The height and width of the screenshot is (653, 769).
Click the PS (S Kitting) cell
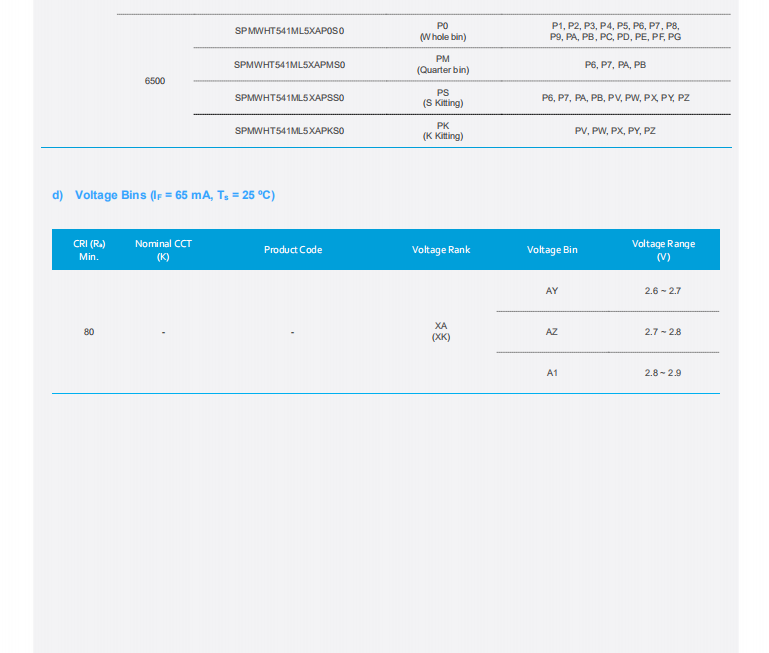click(443, 98)
